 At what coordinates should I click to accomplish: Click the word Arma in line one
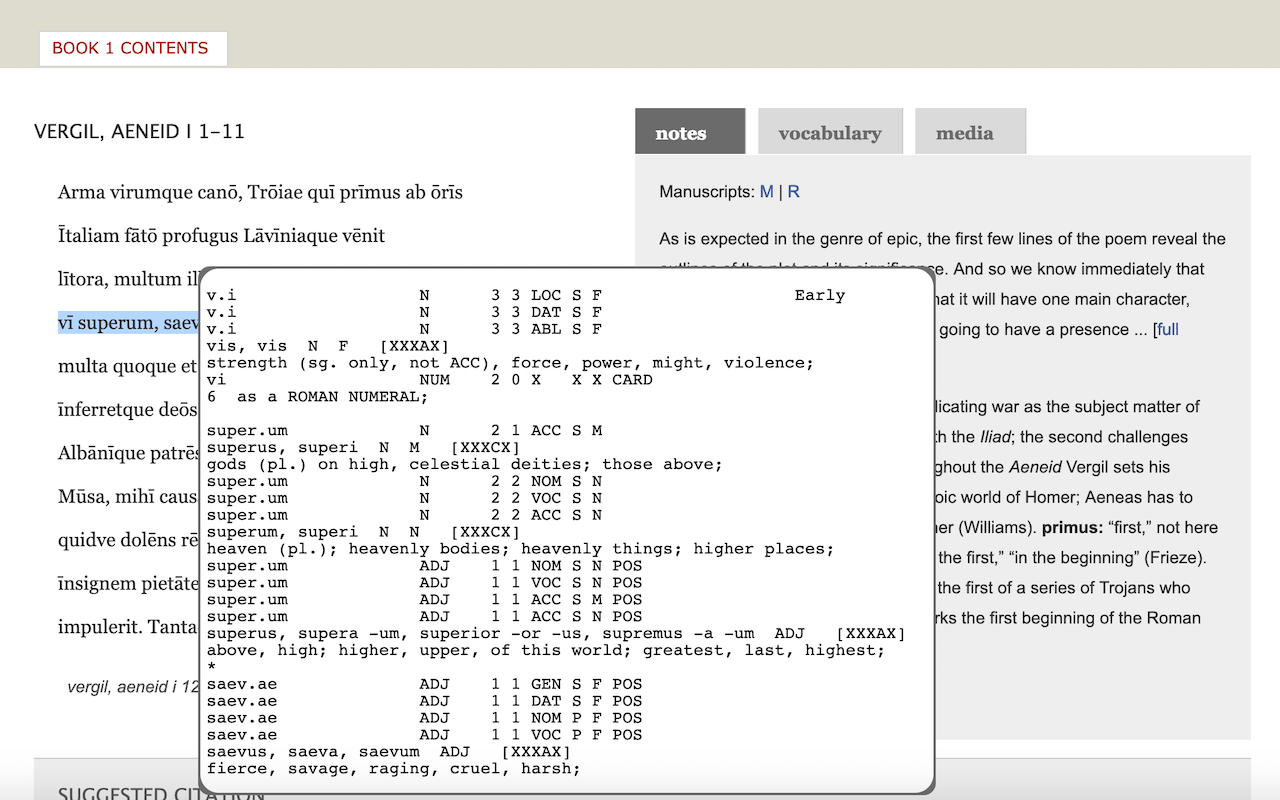point(83,192)
